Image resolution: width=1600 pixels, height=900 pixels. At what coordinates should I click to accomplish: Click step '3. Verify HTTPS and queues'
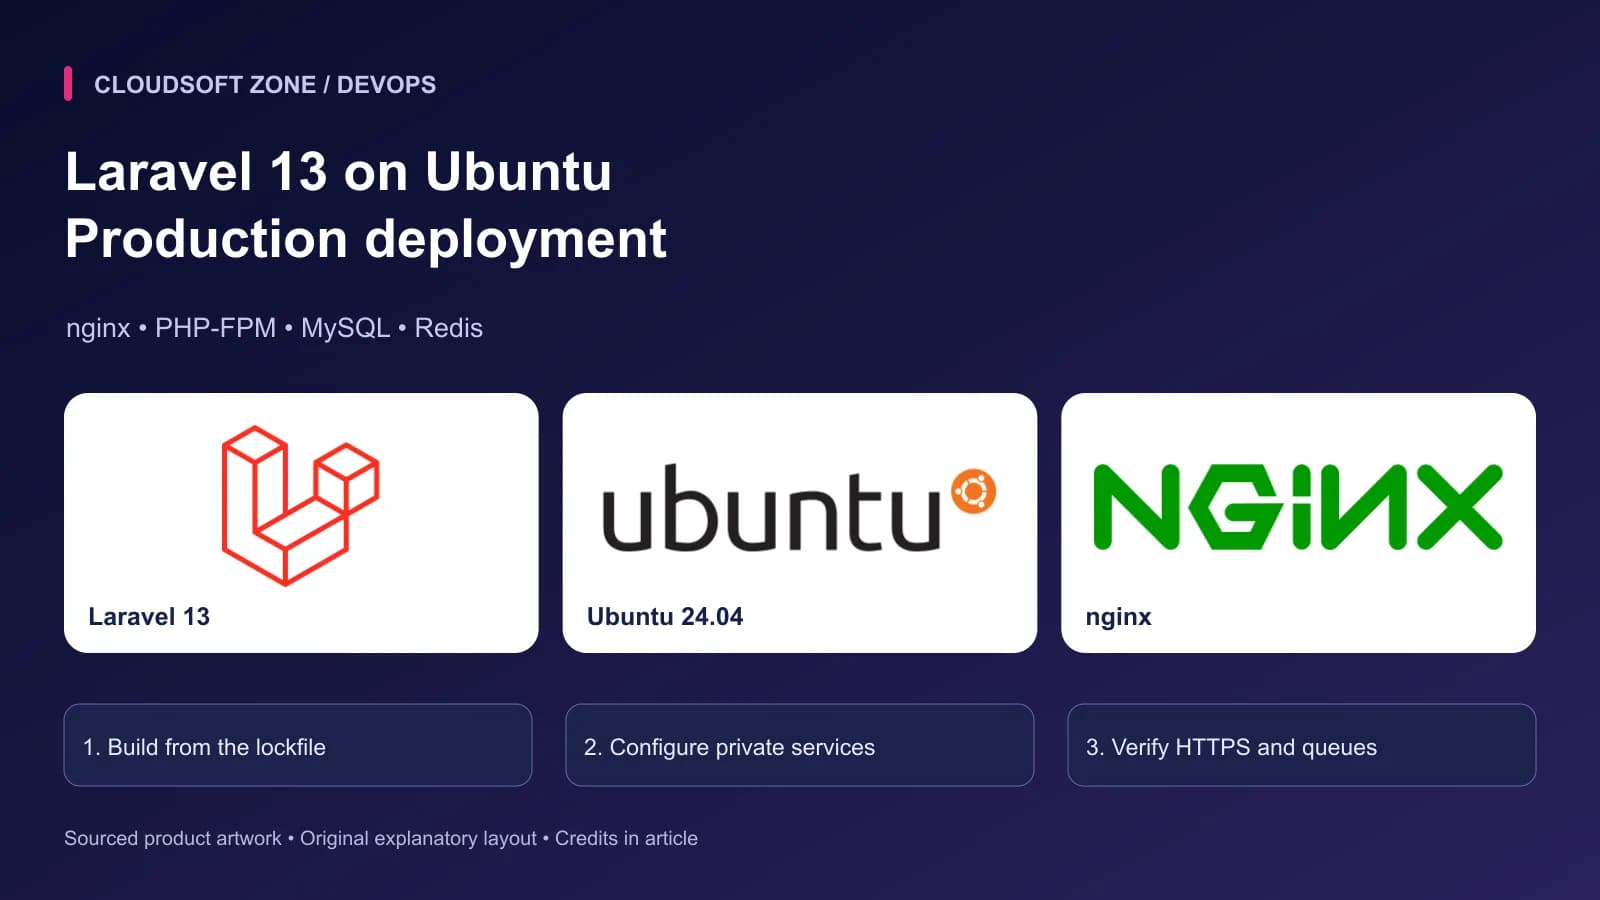click(x=1302, y=745)
